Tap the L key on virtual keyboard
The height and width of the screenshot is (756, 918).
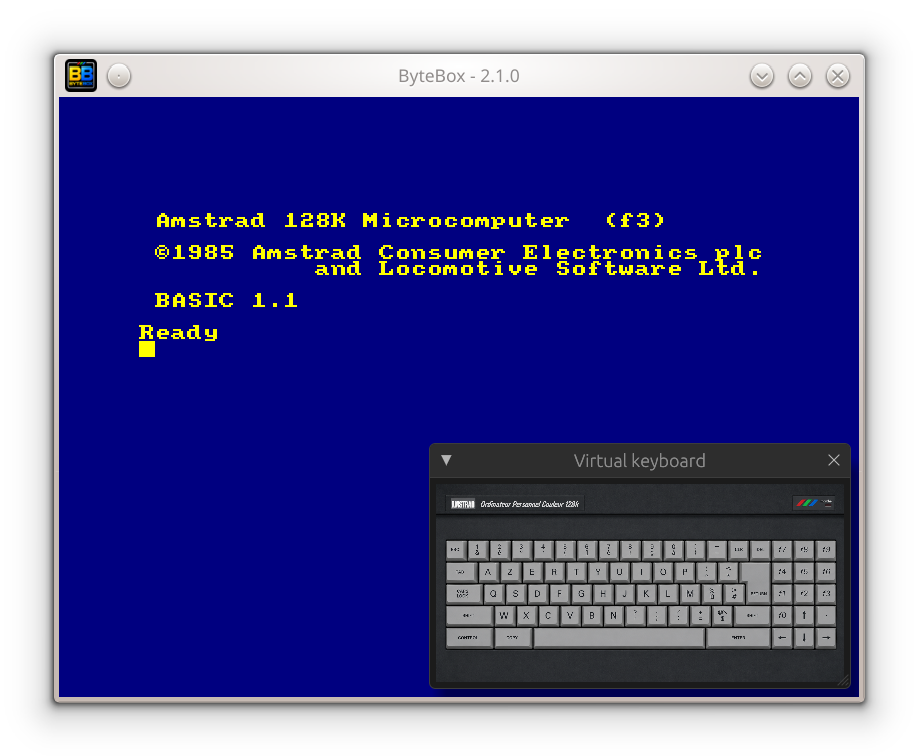click(668, 594)
